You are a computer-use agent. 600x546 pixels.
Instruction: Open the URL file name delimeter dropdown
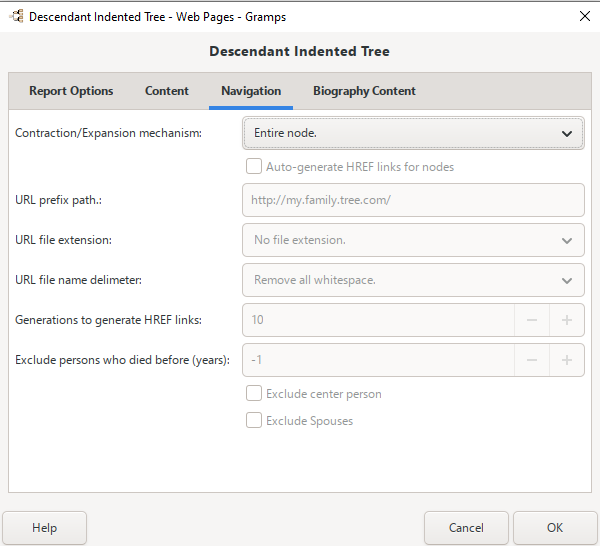413,280
